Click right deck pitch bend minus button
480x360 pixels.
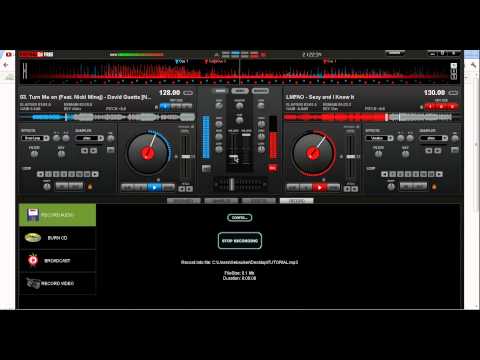pyautogui.click(x=347, y=189)
